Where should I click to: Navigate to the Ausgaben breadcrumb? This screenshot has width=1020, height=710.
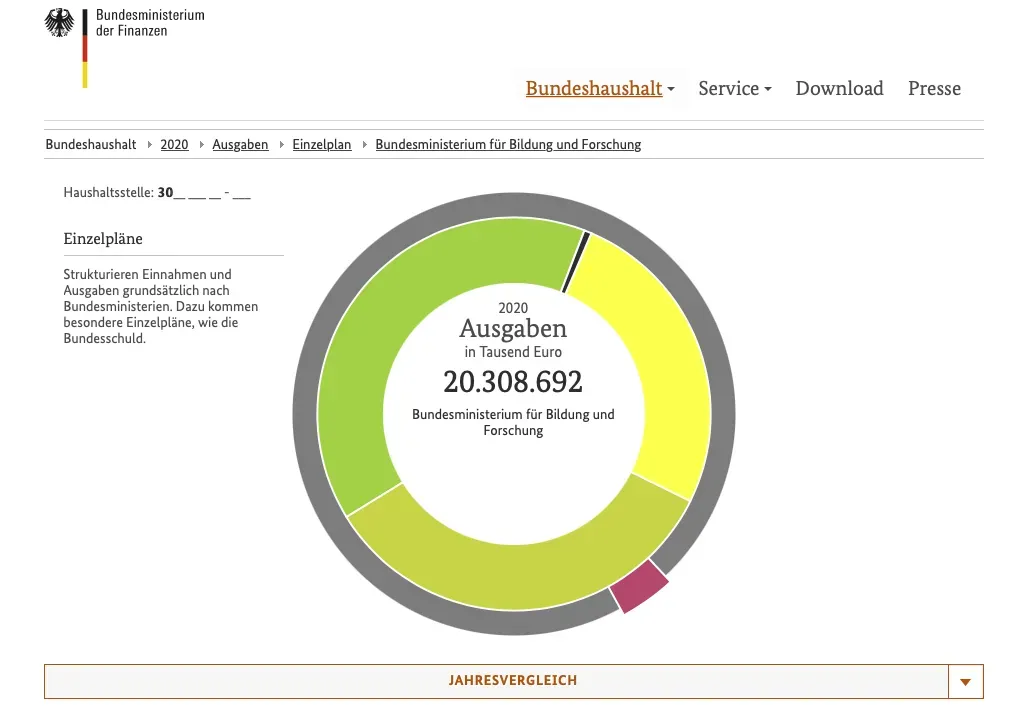[x=240, y=145]
